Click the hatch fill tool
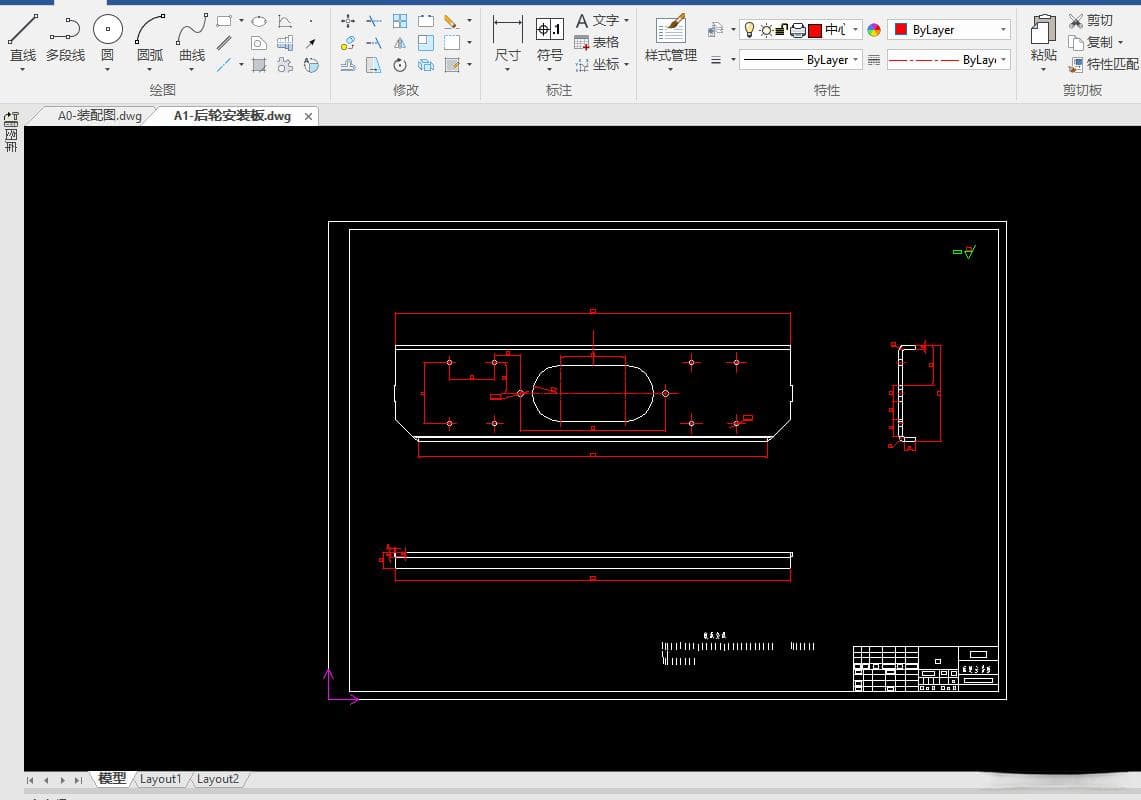 tap(259, 65)
